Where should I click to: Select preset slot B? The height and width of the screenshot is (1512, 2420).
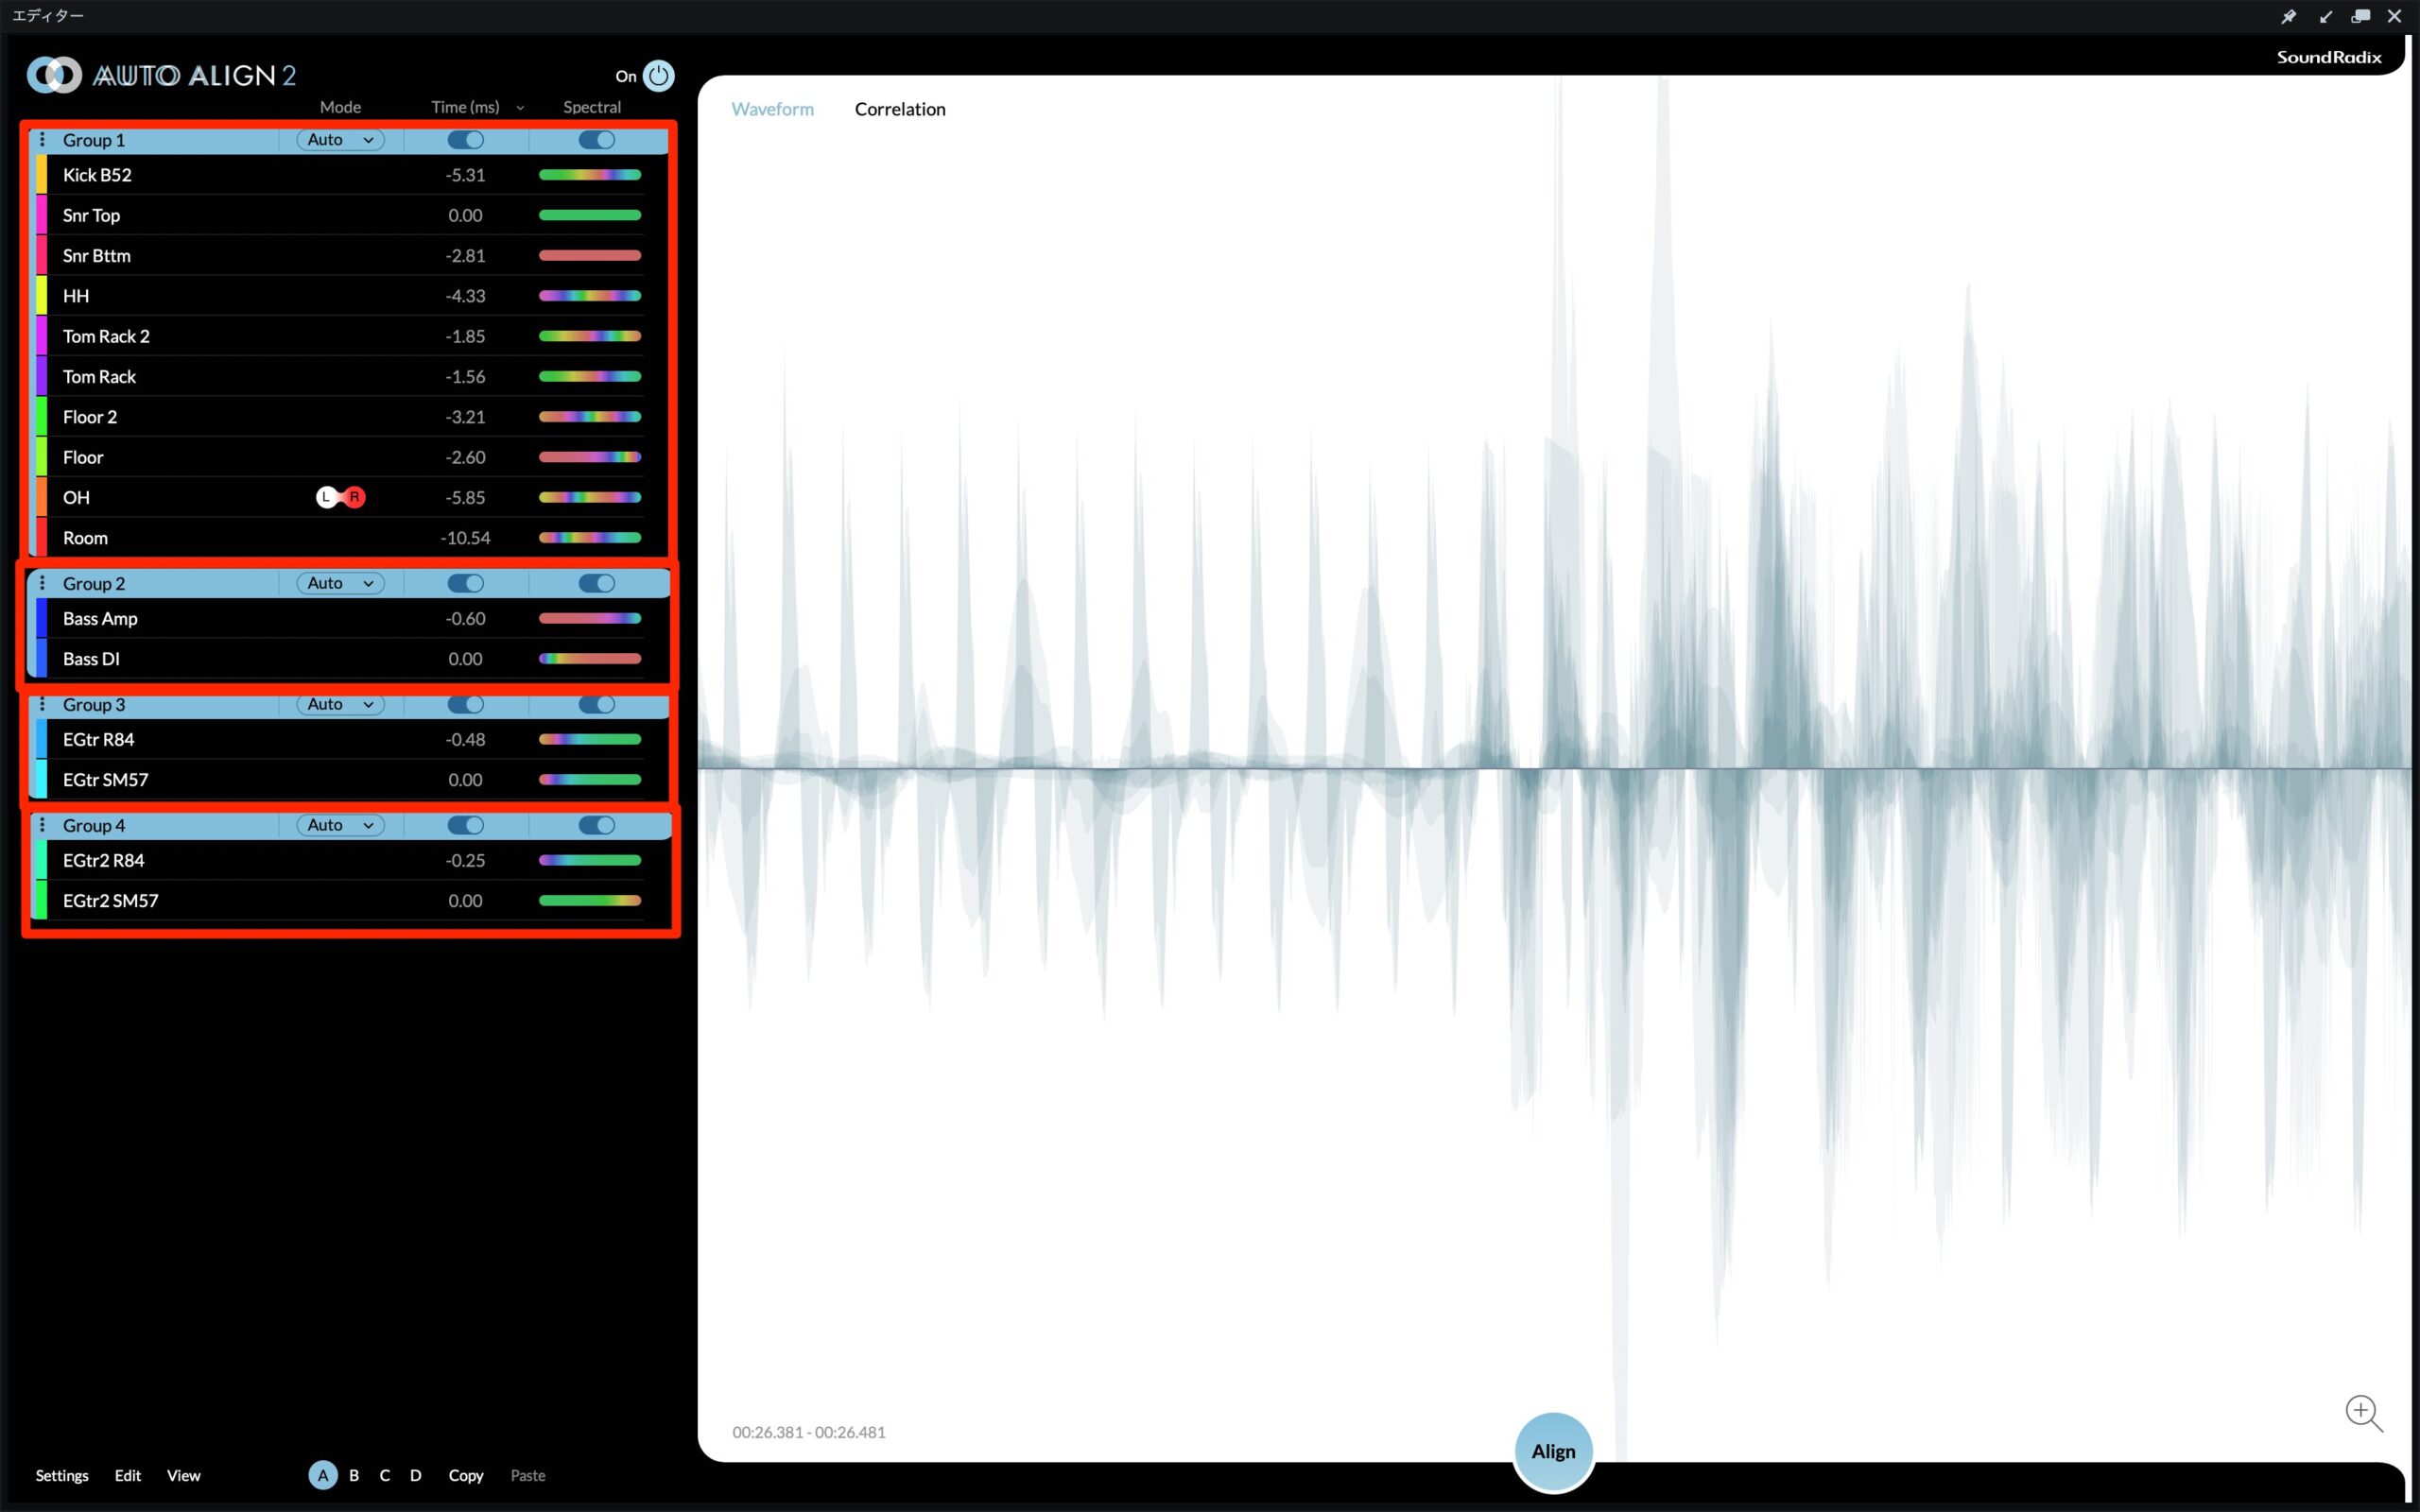354,1475
